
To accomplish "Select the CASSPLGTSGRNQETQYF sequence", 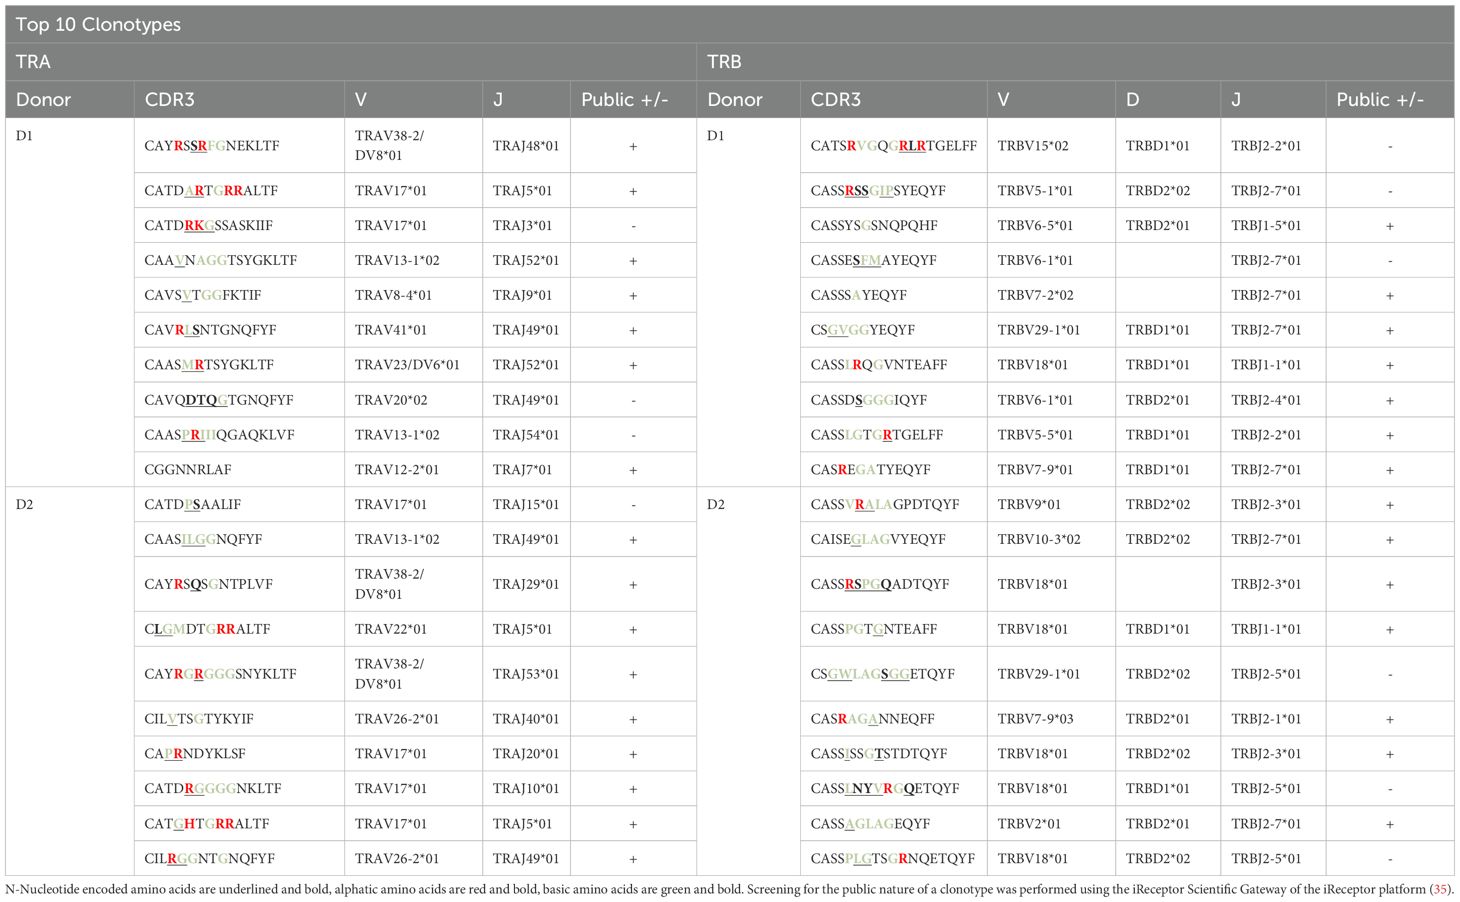I will click(892, 858).
